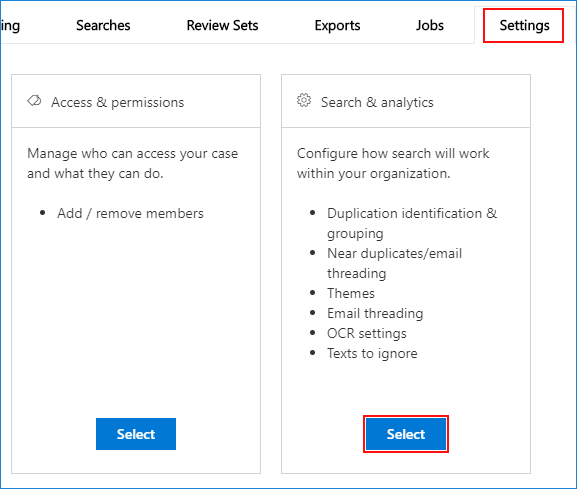Click the 'Themes' bullet item
This screenshot has height=489, width=577.
tap(351, 293)
